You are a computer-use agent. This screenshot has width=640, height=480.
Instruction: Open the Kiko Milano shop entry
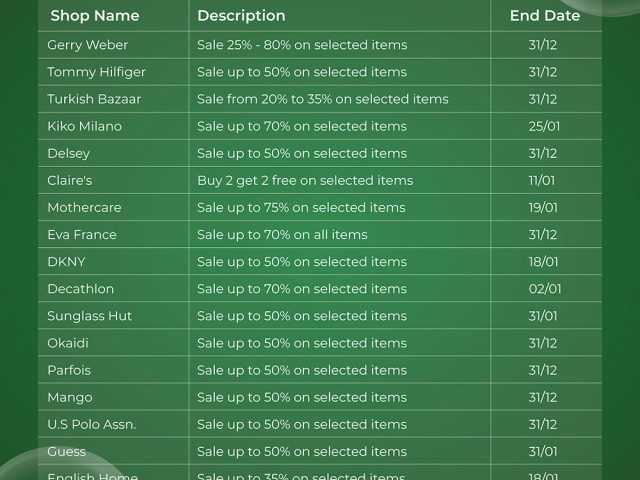84,126
